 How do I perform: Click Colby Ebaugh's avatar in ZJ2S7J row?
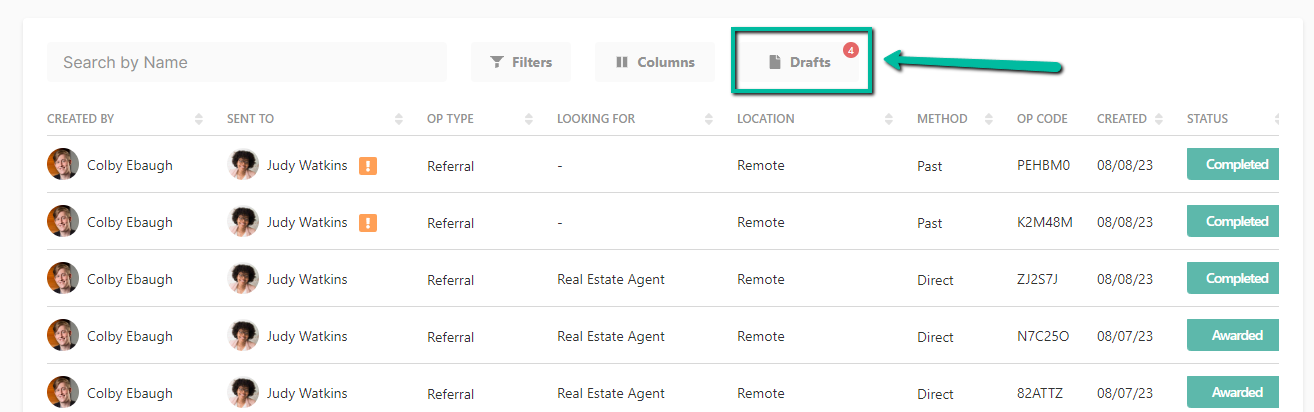click(63, 279)
